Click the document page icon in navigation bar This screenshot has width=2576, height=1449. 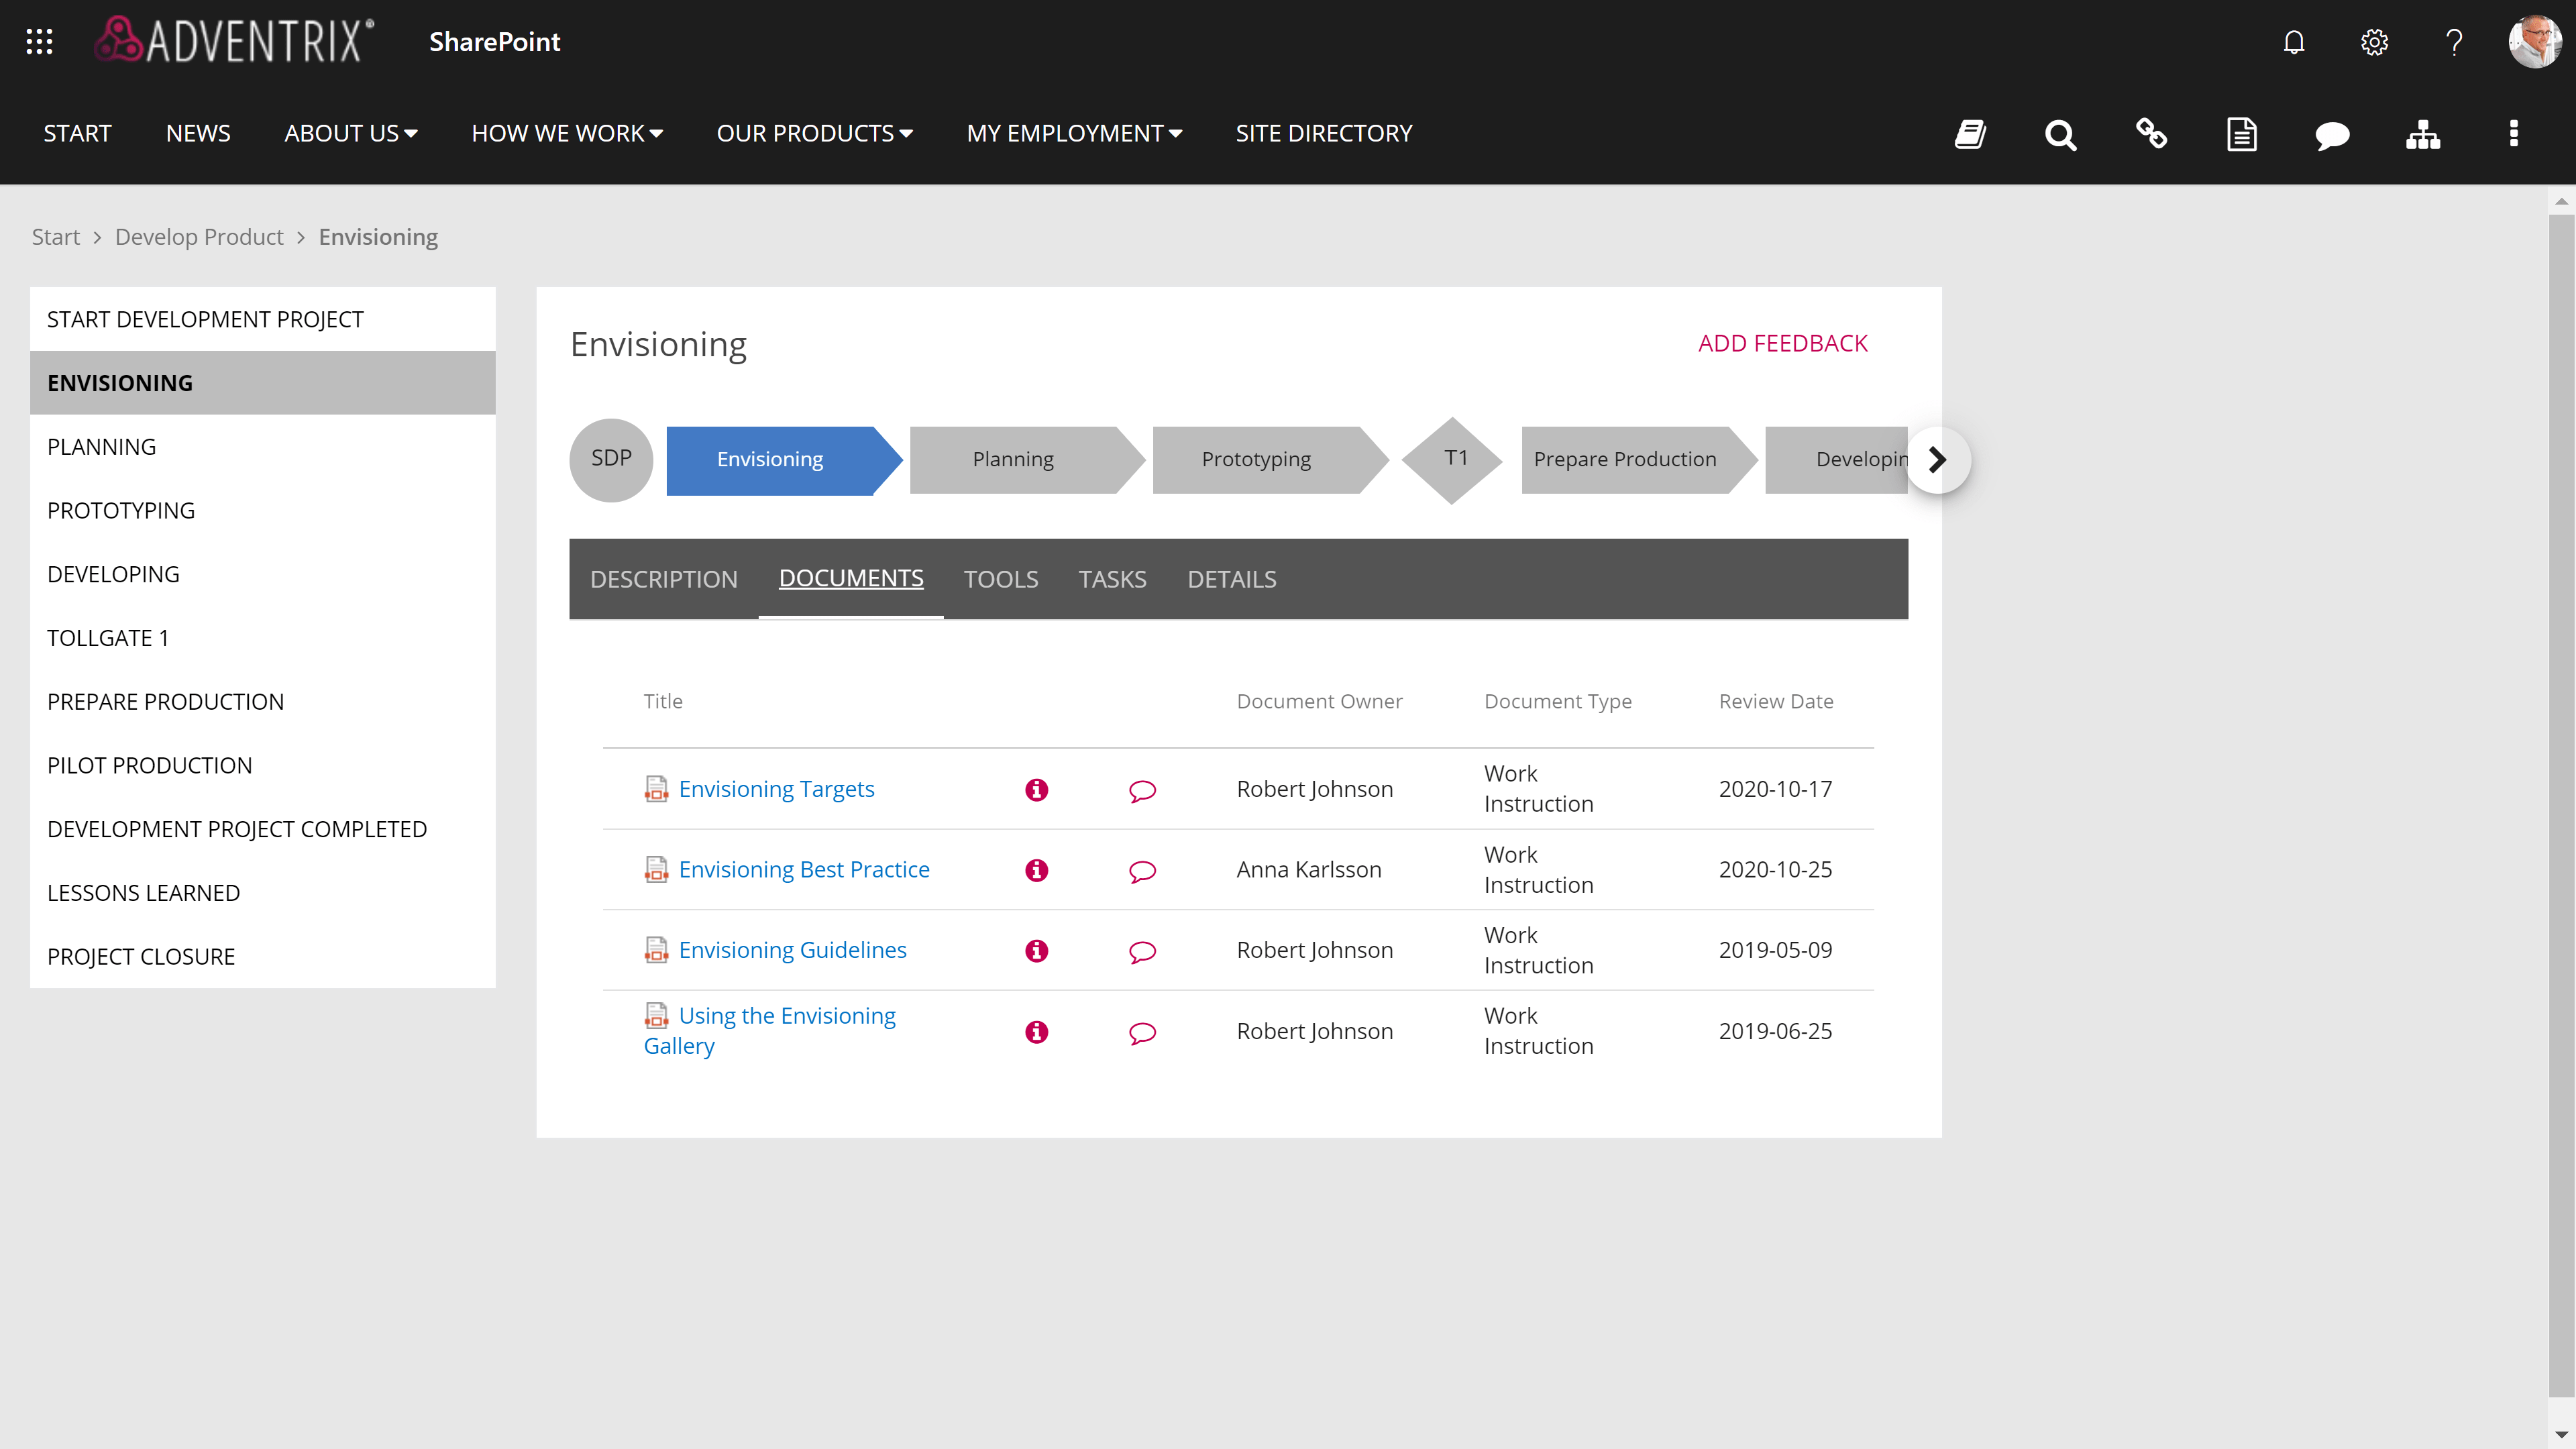(2242, 134)
